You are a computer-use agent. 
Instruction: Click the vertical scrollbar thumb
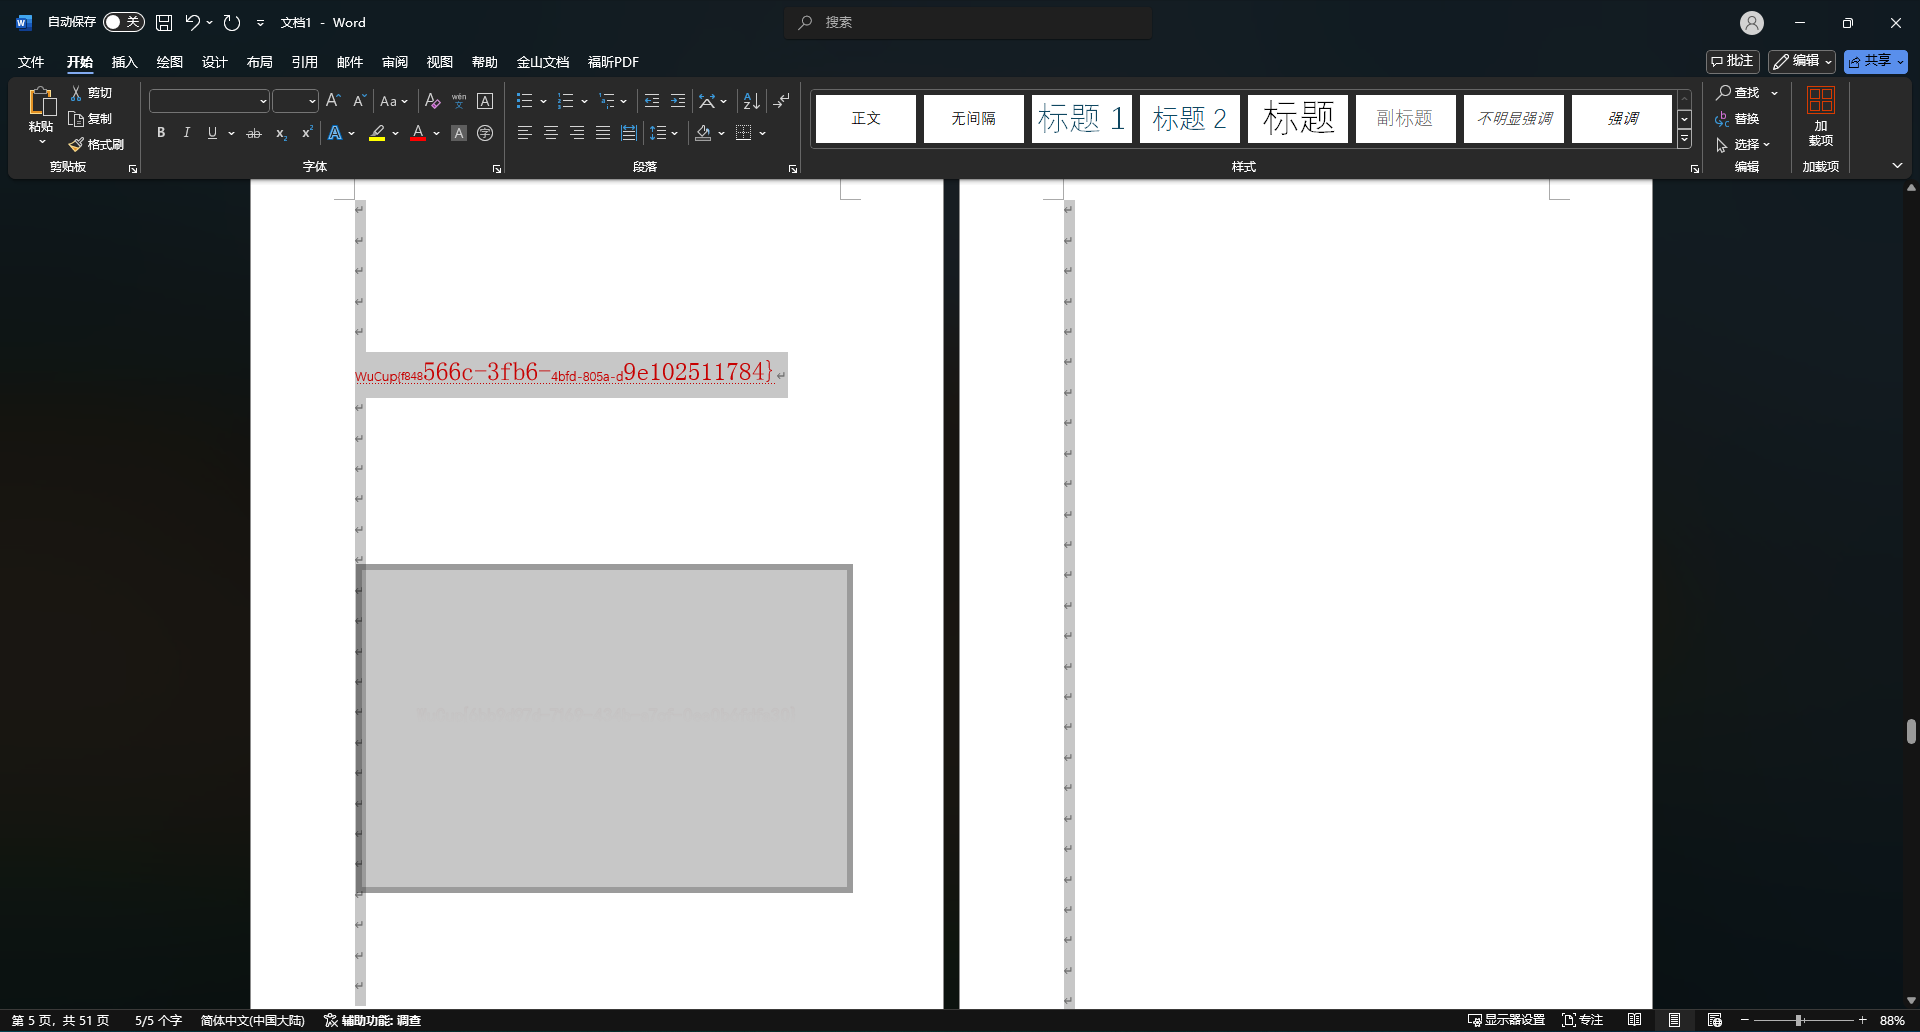[x=1911, y=731]
